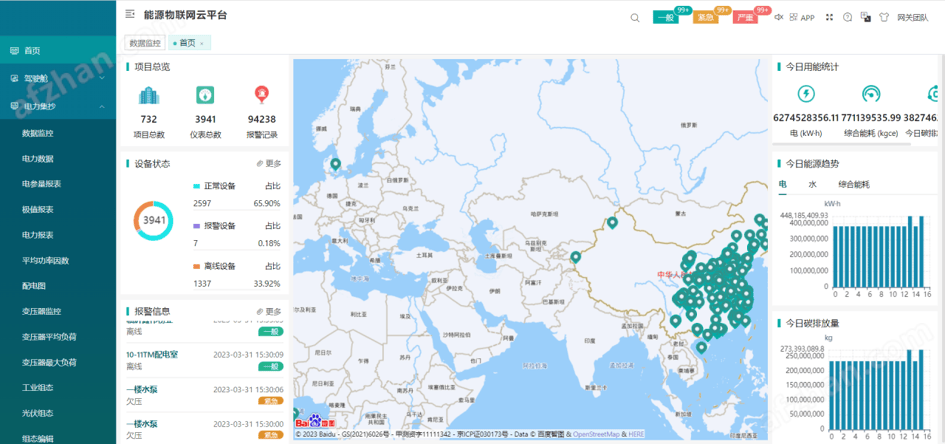Collapse the sidebar with the hamburger menu icon
Viewport: 945px width, 444px height.
(130, 14)
